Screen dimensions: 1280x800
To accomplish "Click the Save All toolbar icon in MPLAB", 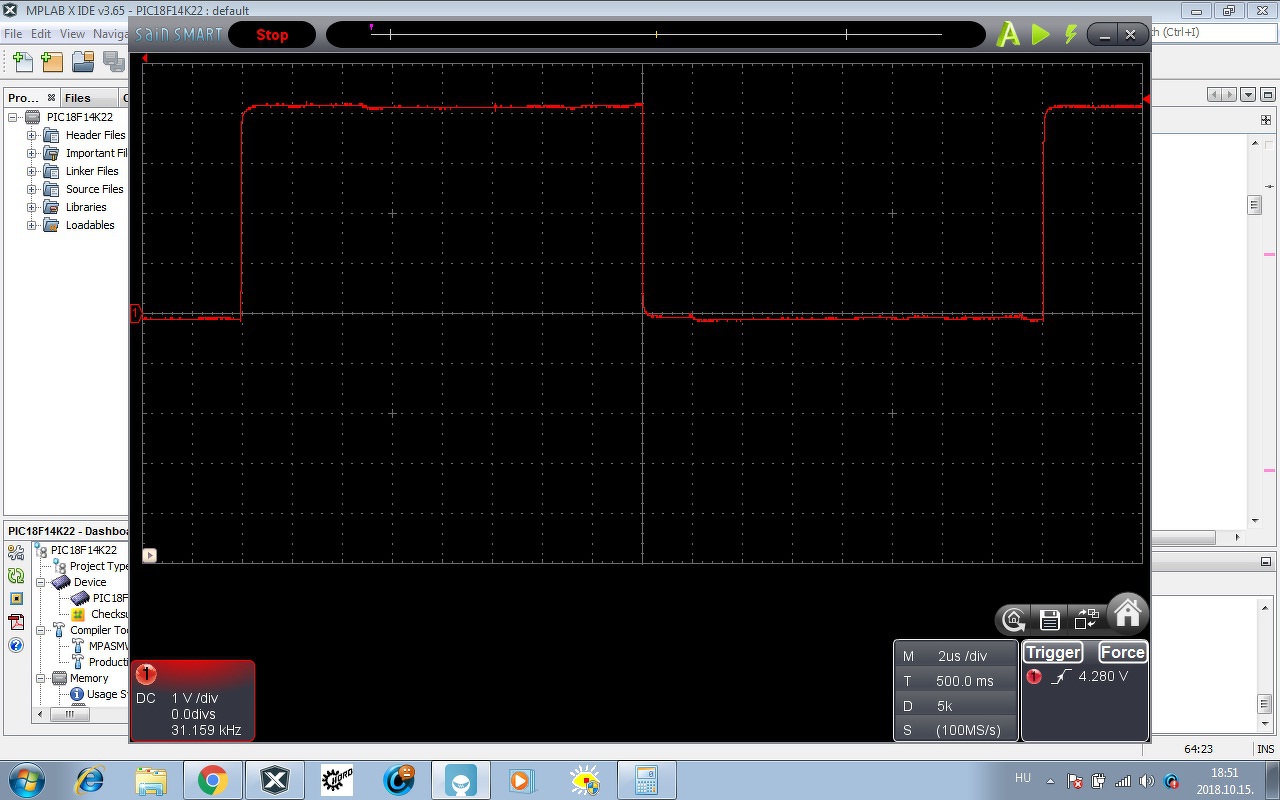I will pos(113,62).
